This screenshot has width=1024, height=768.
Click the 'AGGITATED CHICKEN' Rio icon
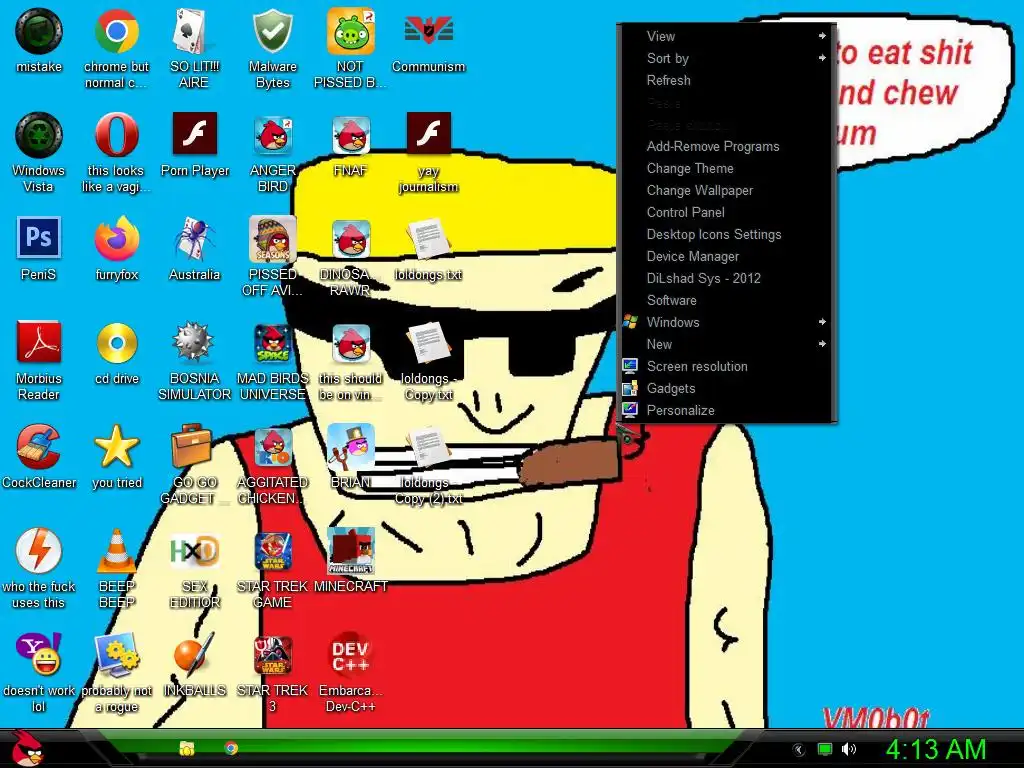pyautogui.click(x=272, y=447)
